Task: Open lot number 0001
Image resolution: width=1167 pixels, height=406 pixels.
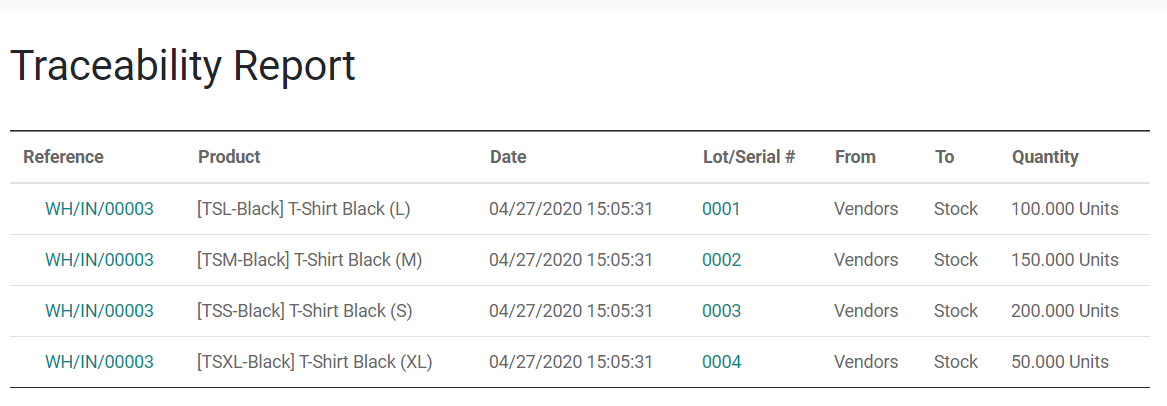Action: click(x=721, y=209)
